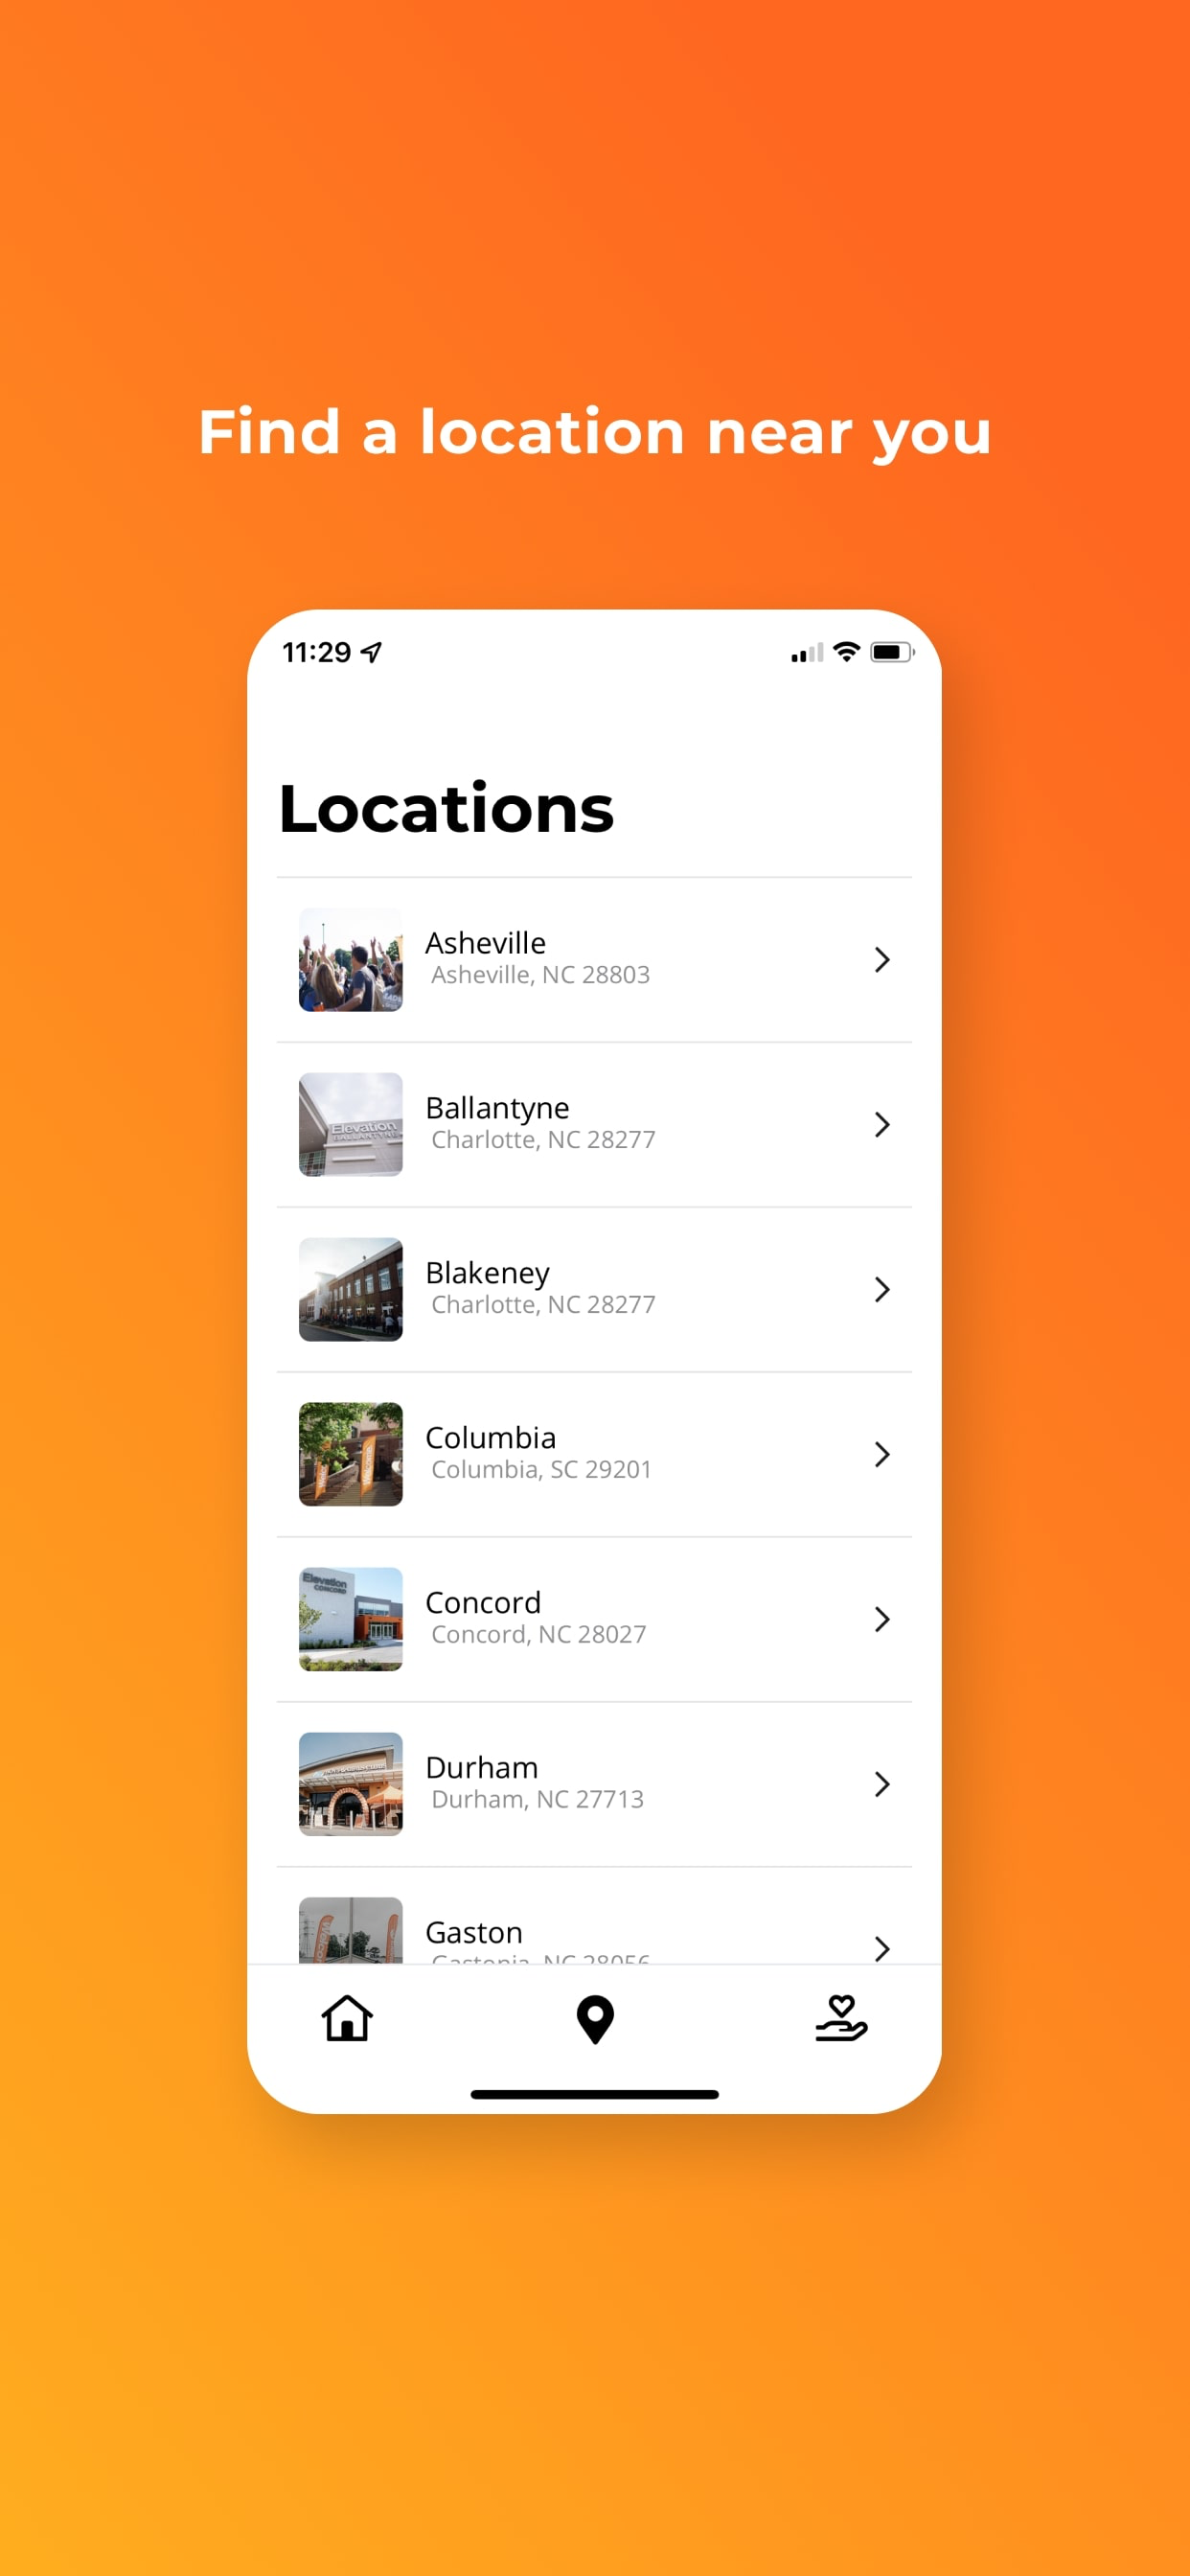
Task: Select the Gaston location entry
Action: (x=594, y=1927)
